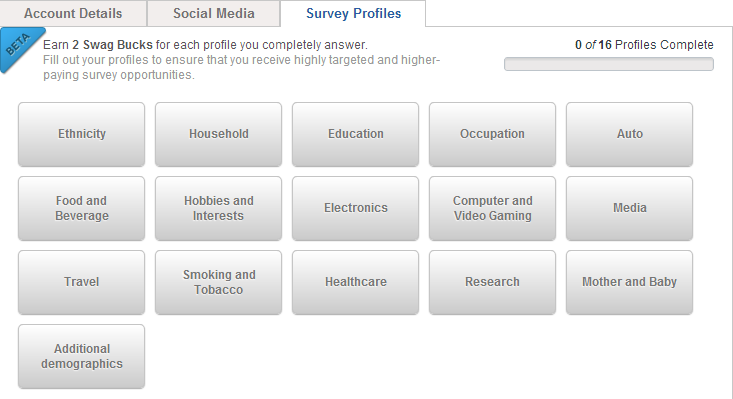Choose the Occupation profile

tap(492, 134)
